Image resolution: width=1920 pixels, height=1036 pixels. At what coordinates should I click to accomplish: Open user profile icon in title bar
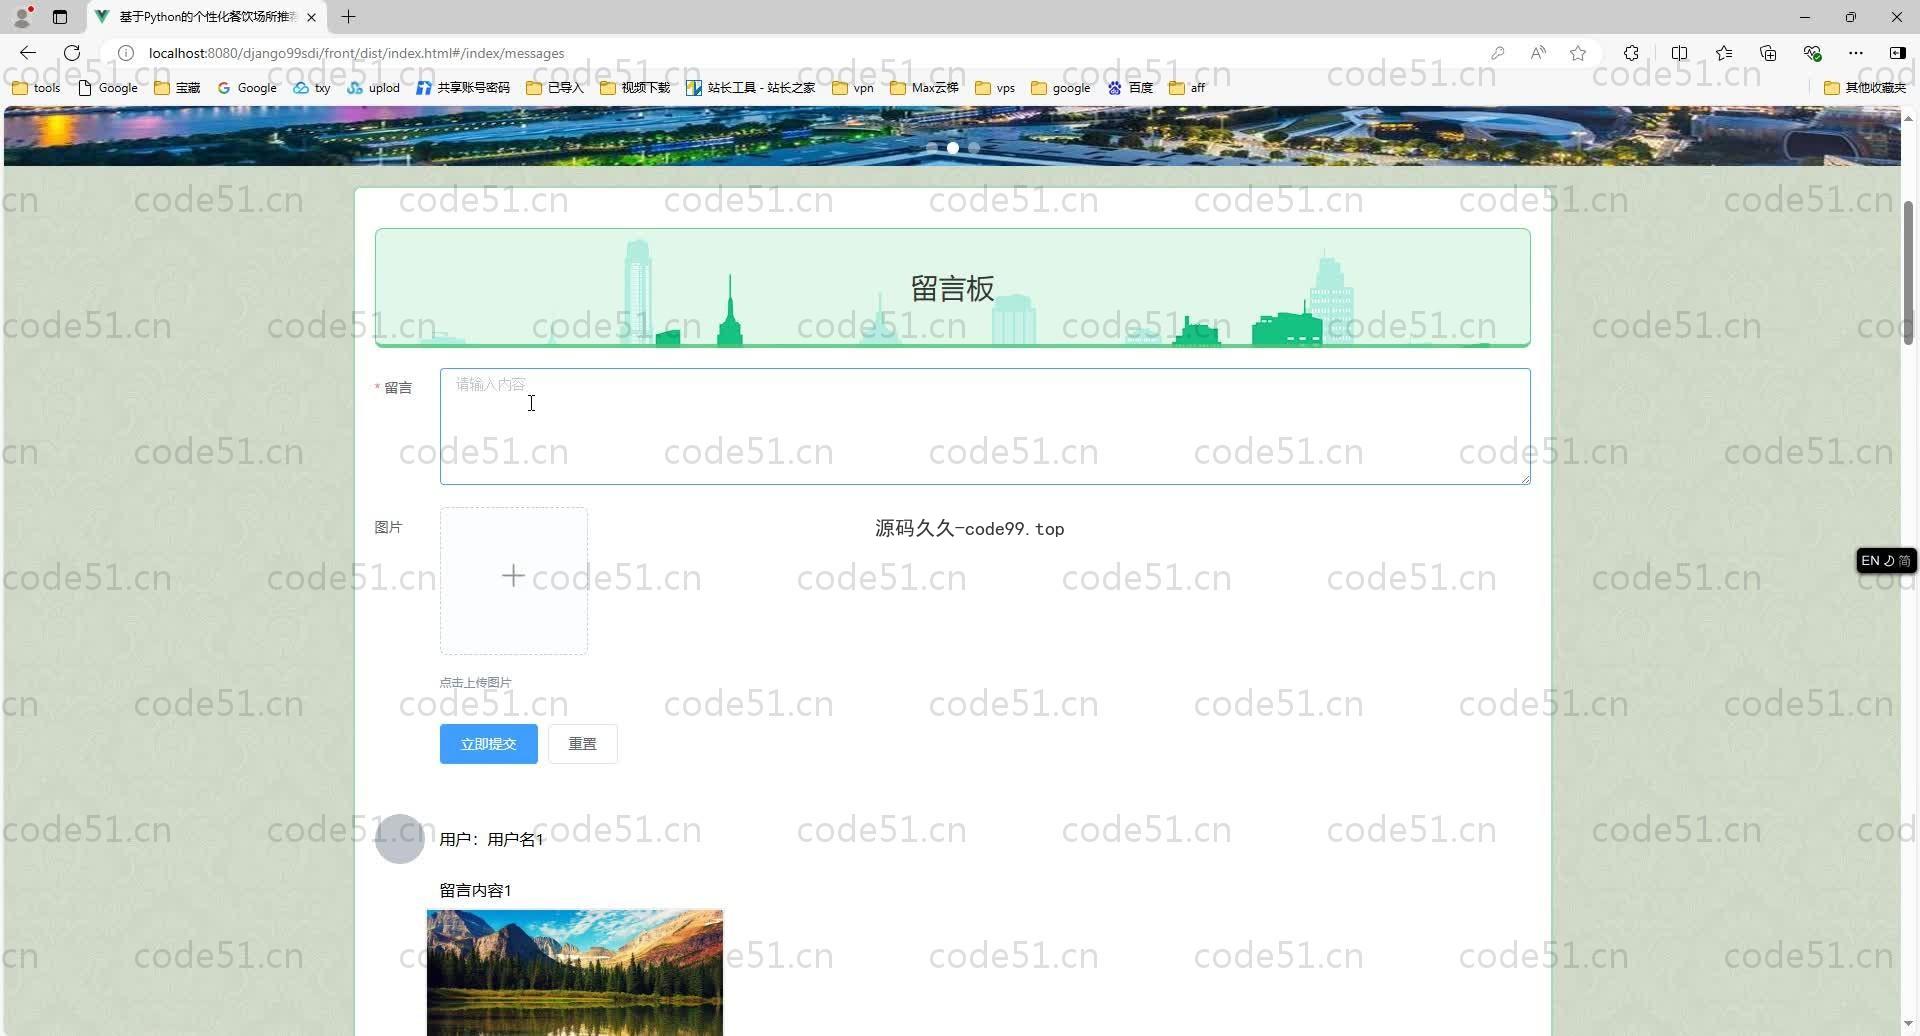(23, 16)
